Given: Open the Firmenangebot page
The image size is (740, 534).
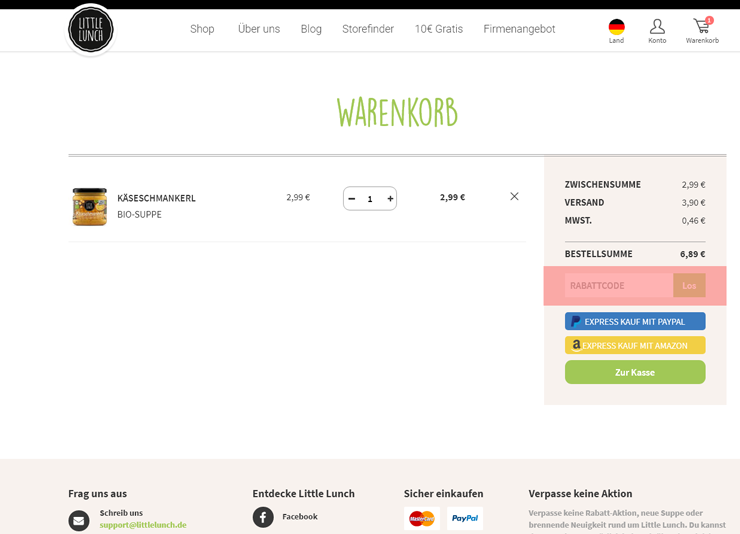Looking at the screenshot, I should [519, 29].
